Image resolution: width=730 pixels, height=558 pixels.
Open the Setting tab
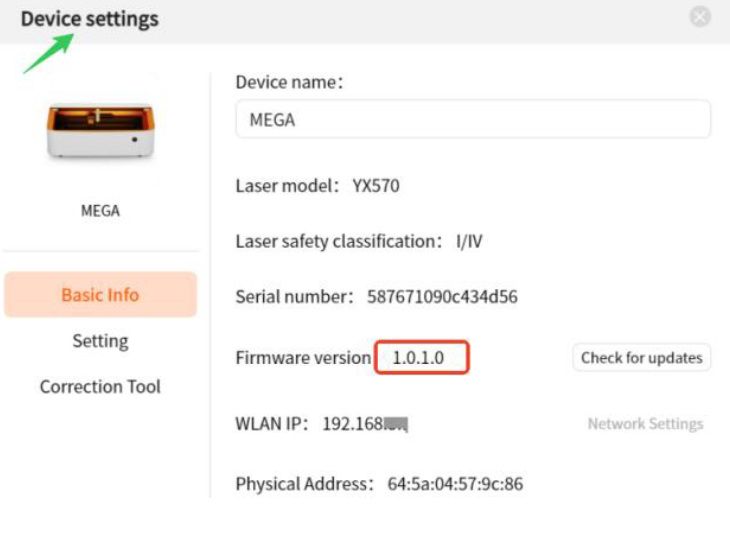[x=101, y=341]
